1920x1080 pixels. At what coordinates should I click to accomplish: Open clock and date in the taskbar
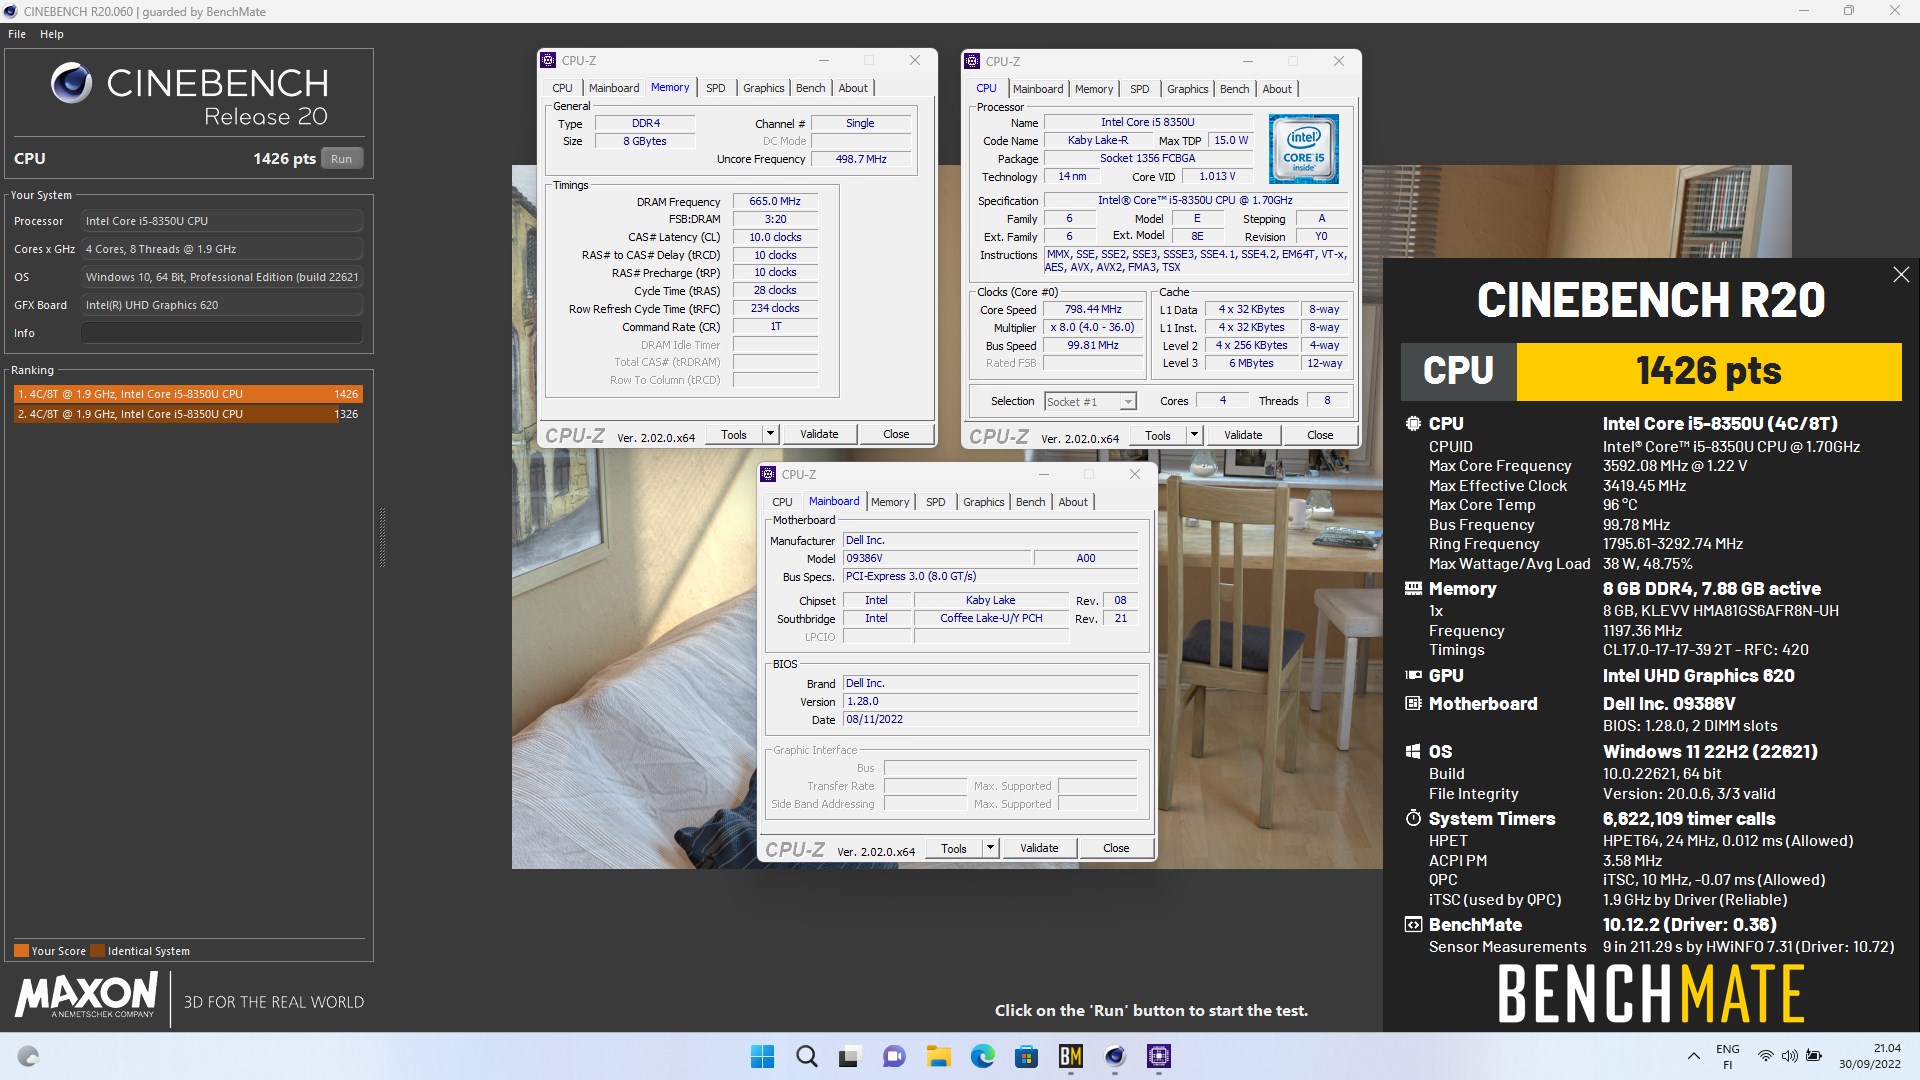coord(1869,1056)
